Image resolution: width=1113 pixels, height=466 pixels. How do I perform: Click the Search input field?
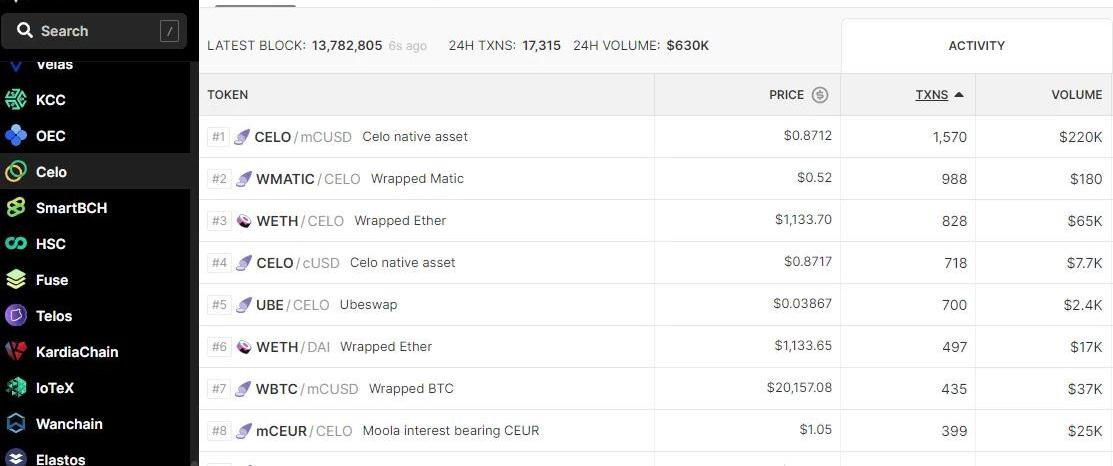tap(94, 31)
